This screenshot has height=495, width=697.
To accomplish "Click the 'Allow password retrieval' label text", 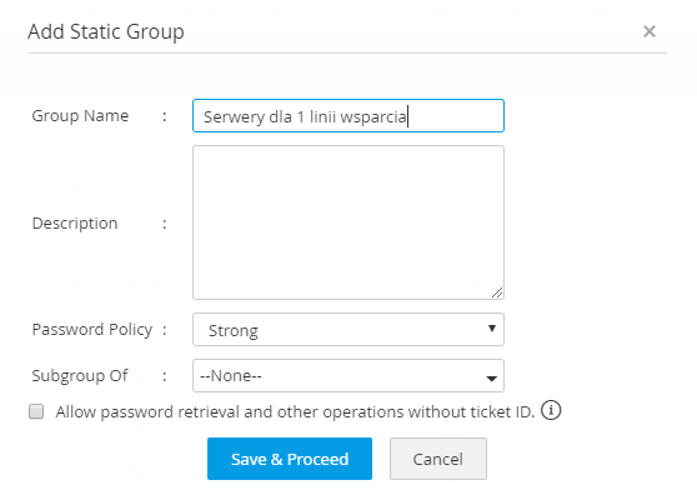I will point(295,411).
